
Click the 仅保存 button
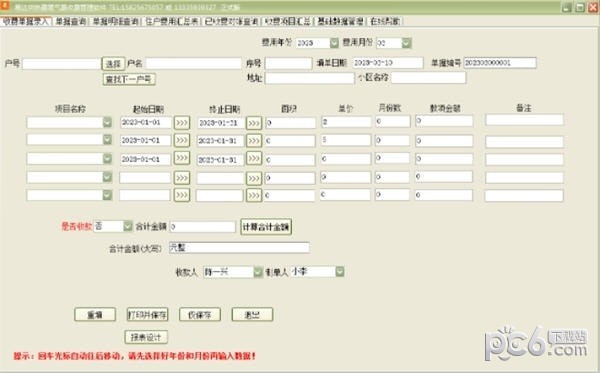tap(200, 315)
